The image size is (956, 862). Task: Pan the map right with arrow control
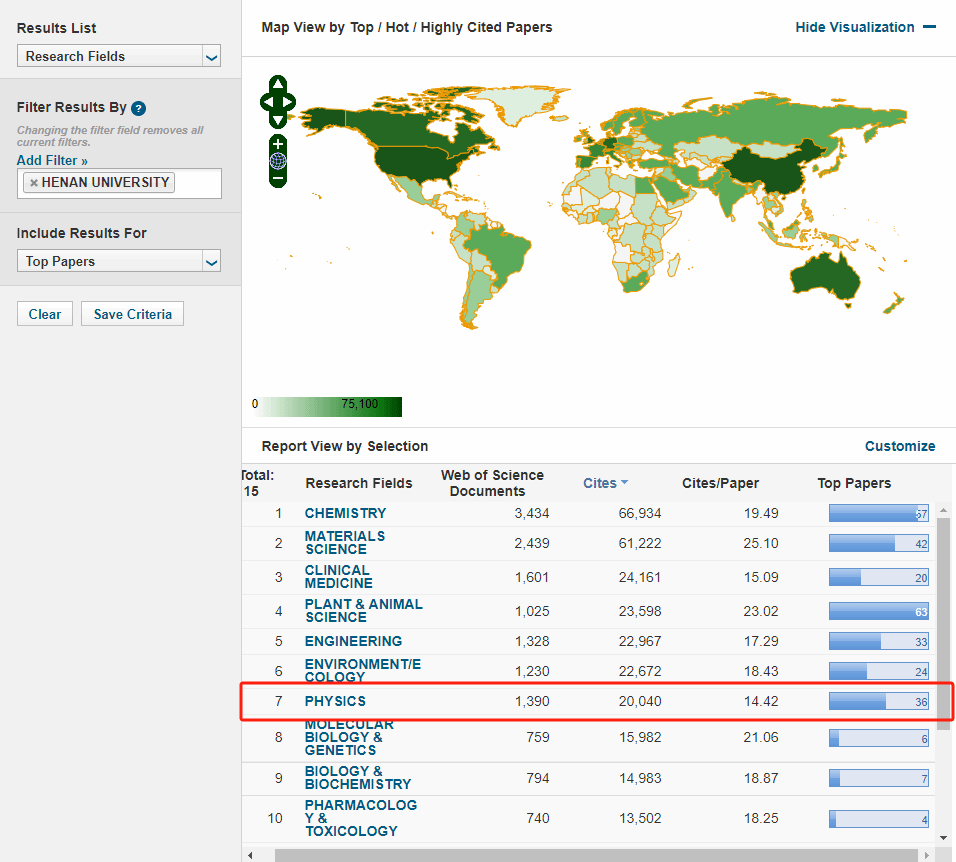[290, 101]
